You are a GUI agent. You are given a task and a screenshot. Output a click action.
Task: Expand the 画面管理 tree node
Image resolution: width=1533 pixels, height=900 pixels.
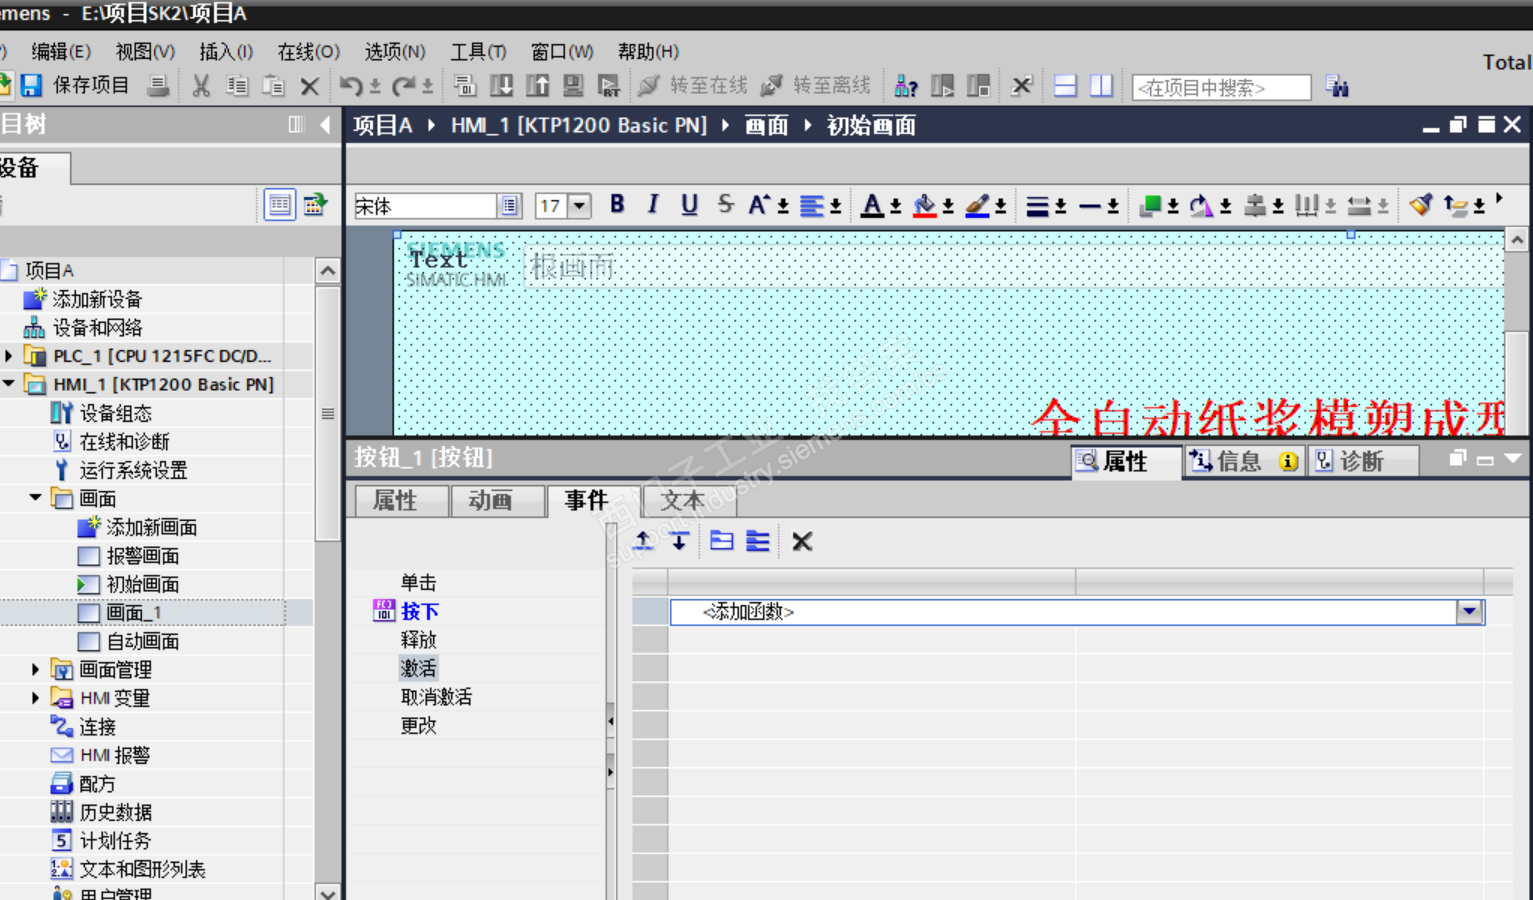click(x=35, y=669)
